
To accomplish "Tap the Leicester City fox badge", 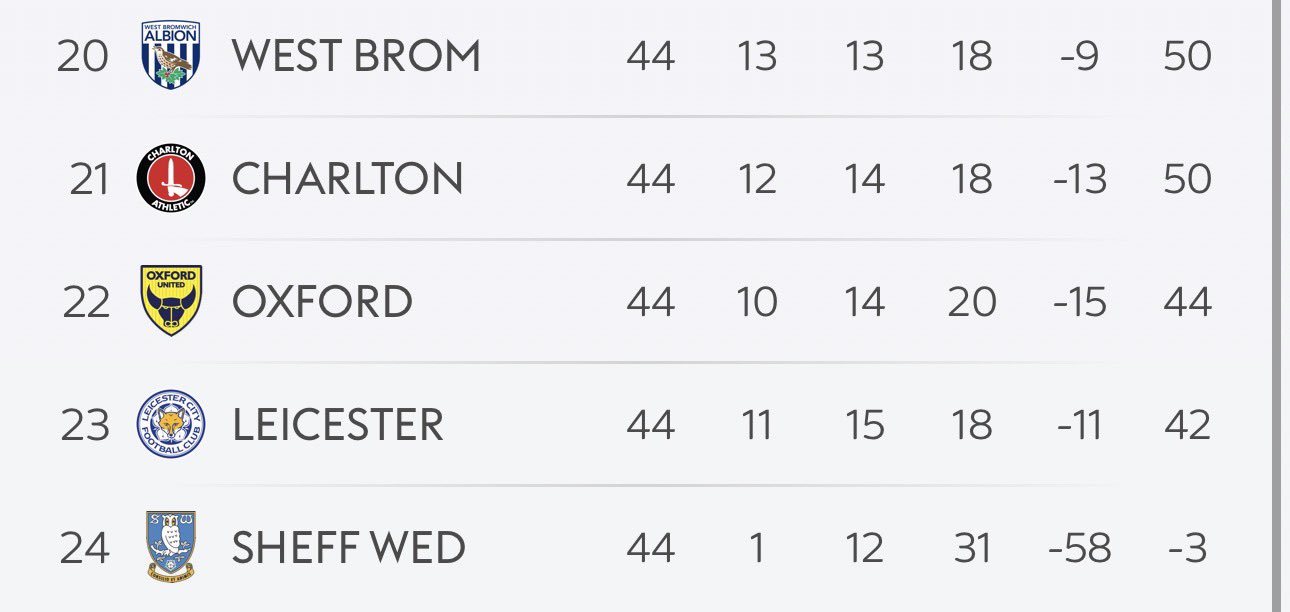I will pos(170,425).
